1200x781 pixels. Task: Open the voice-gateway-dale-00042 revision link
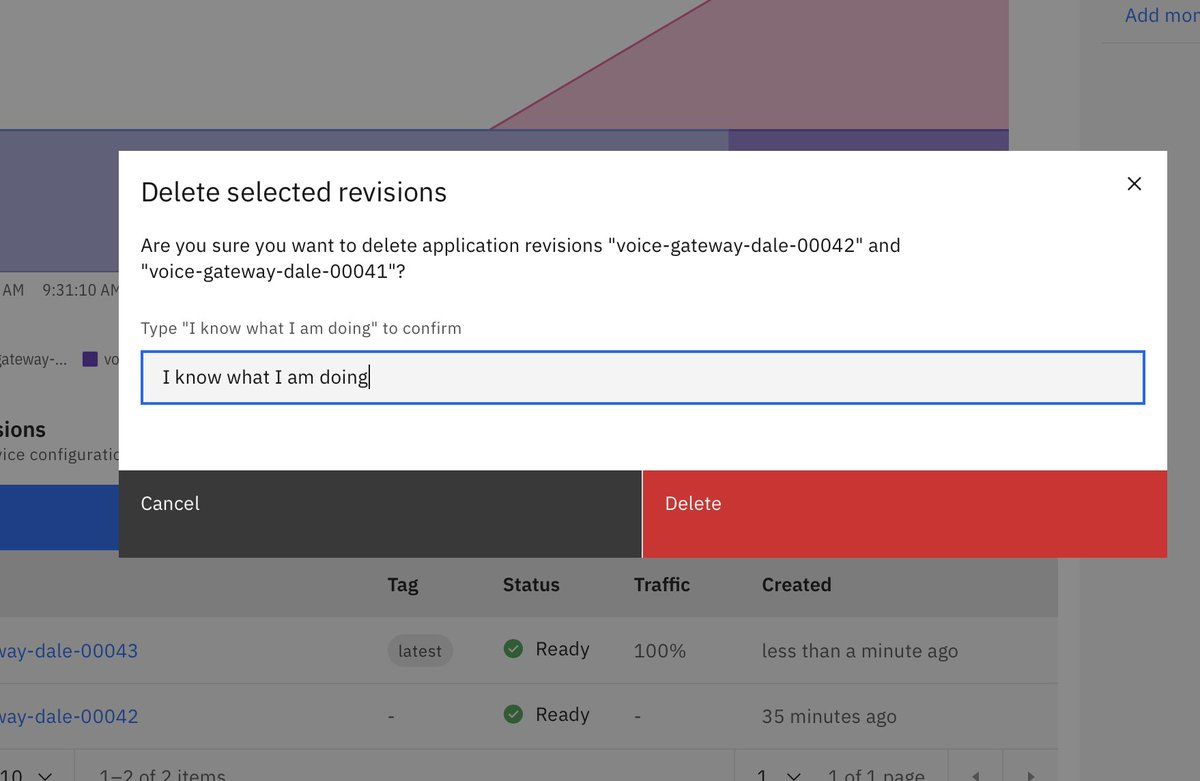[x=68, y=717]
